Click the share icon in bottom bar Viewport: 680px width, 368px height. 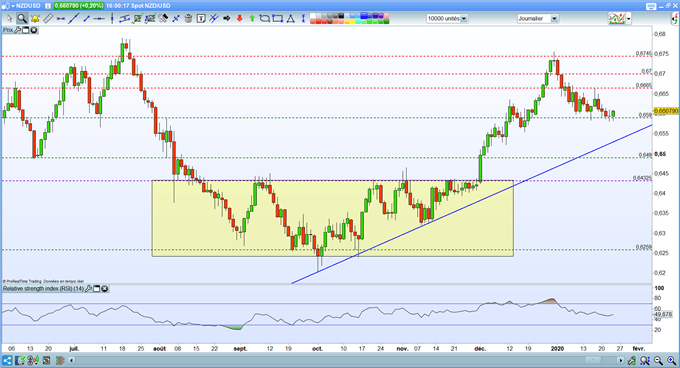pos(7,360)
